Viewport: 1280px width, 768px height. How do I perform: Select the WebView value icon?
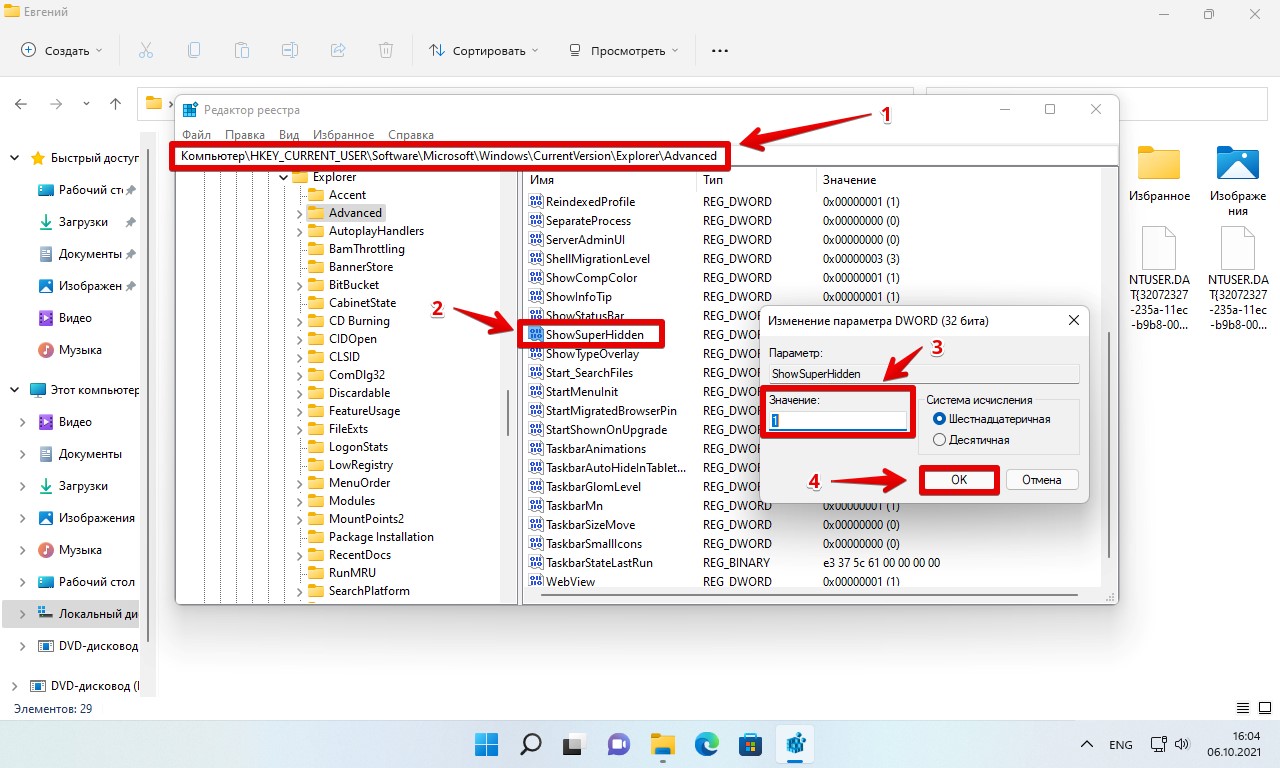[535, 581]
